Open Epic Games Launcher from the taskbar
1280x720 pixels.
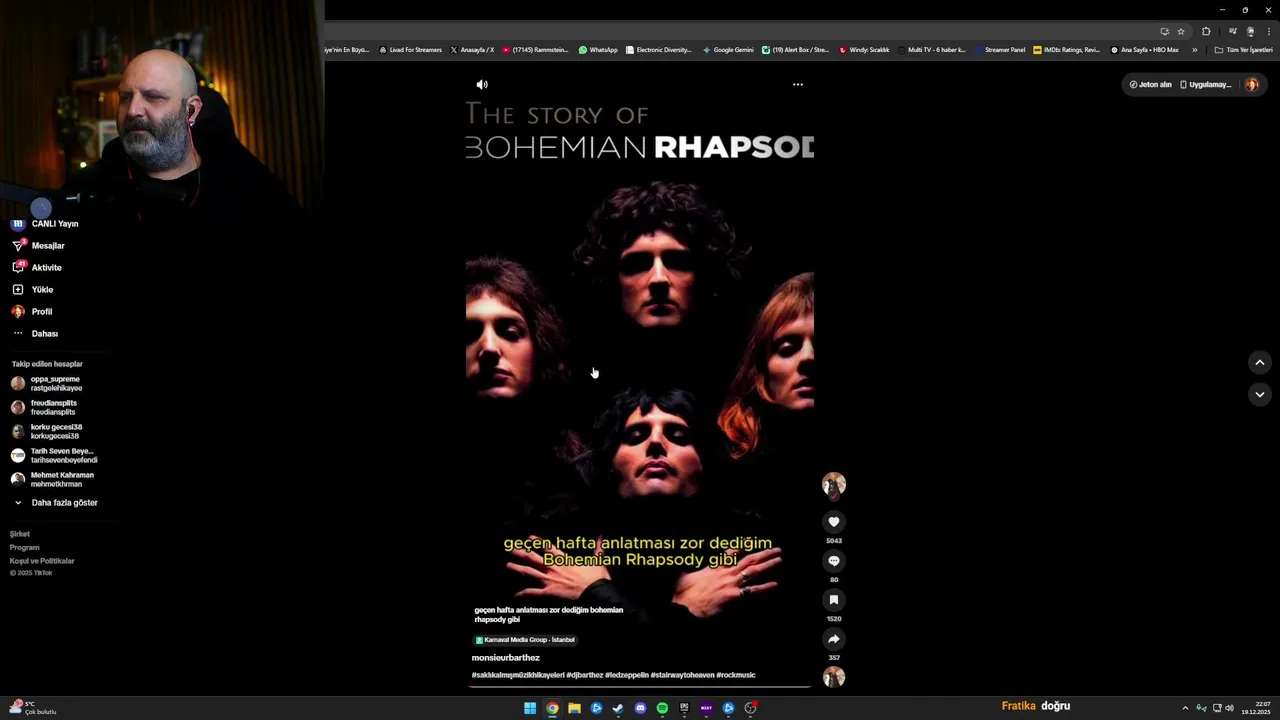(x=684, y=708)
